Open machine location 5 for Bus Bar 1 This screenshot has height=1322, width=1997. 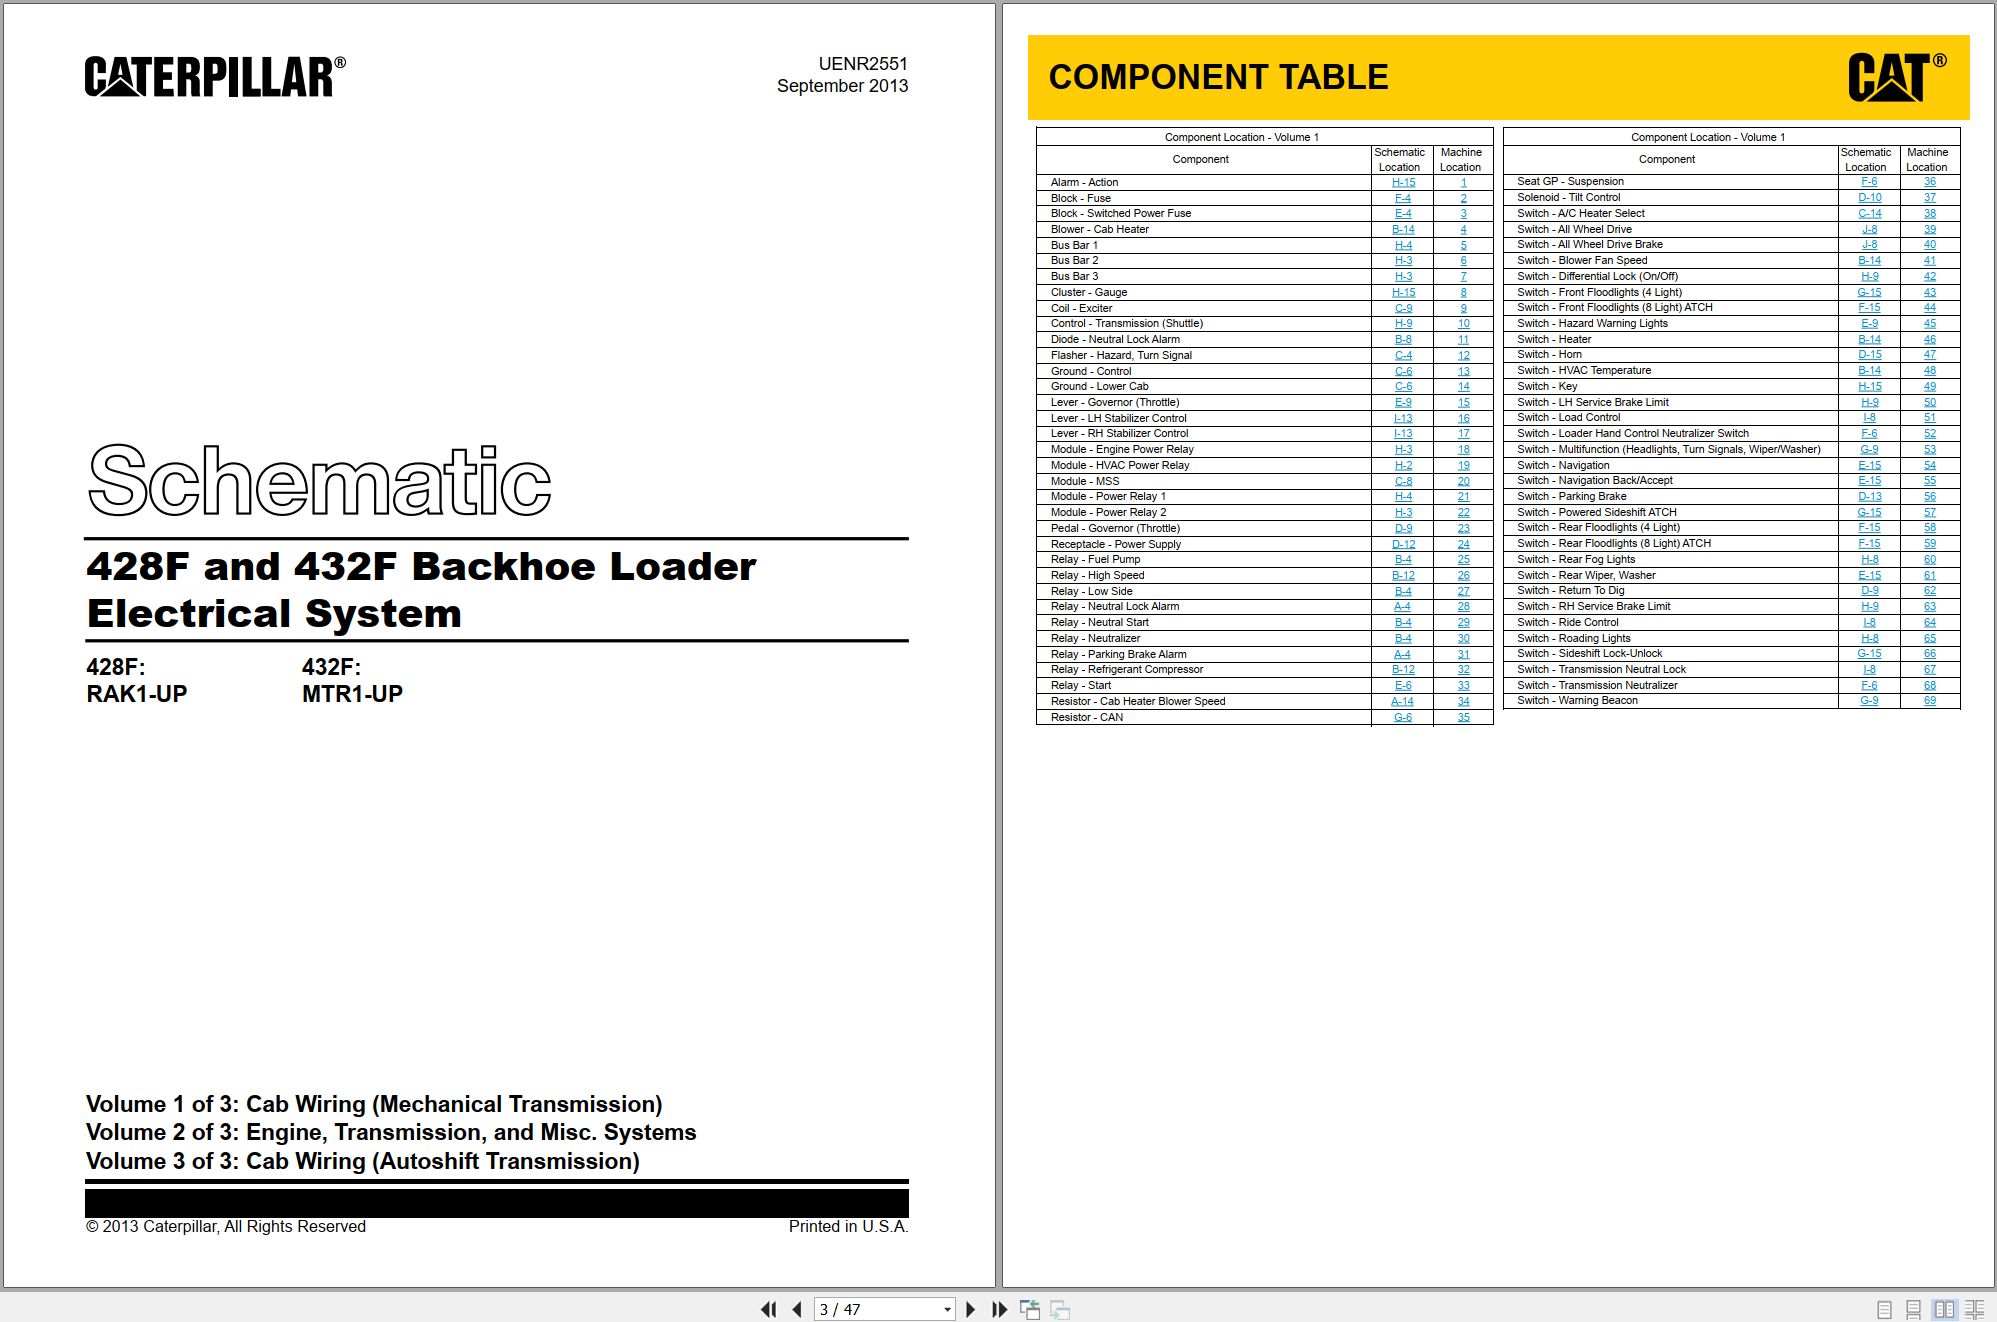pyautogui.click(x=1463, y=245)
